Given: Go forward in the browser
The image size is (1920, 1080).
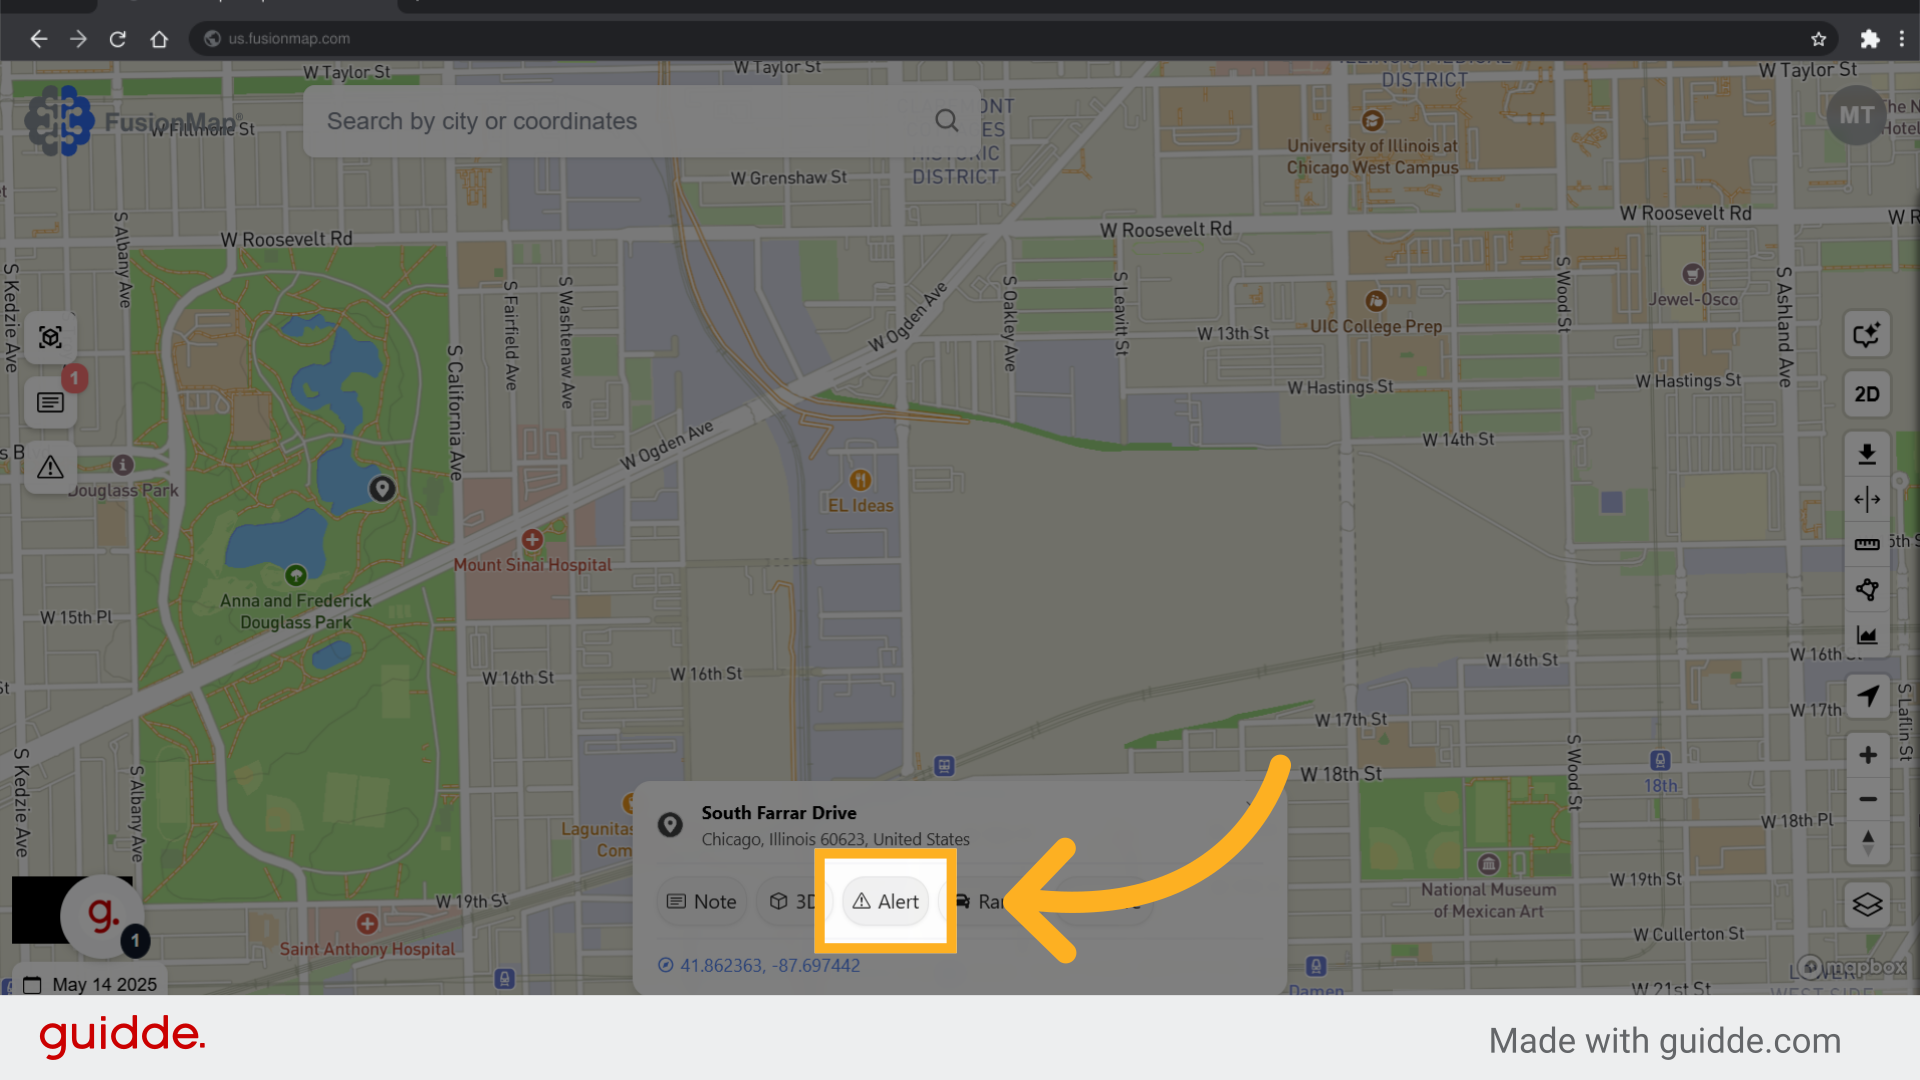Looking at the screenshot, I should click(x=78, y=39).
